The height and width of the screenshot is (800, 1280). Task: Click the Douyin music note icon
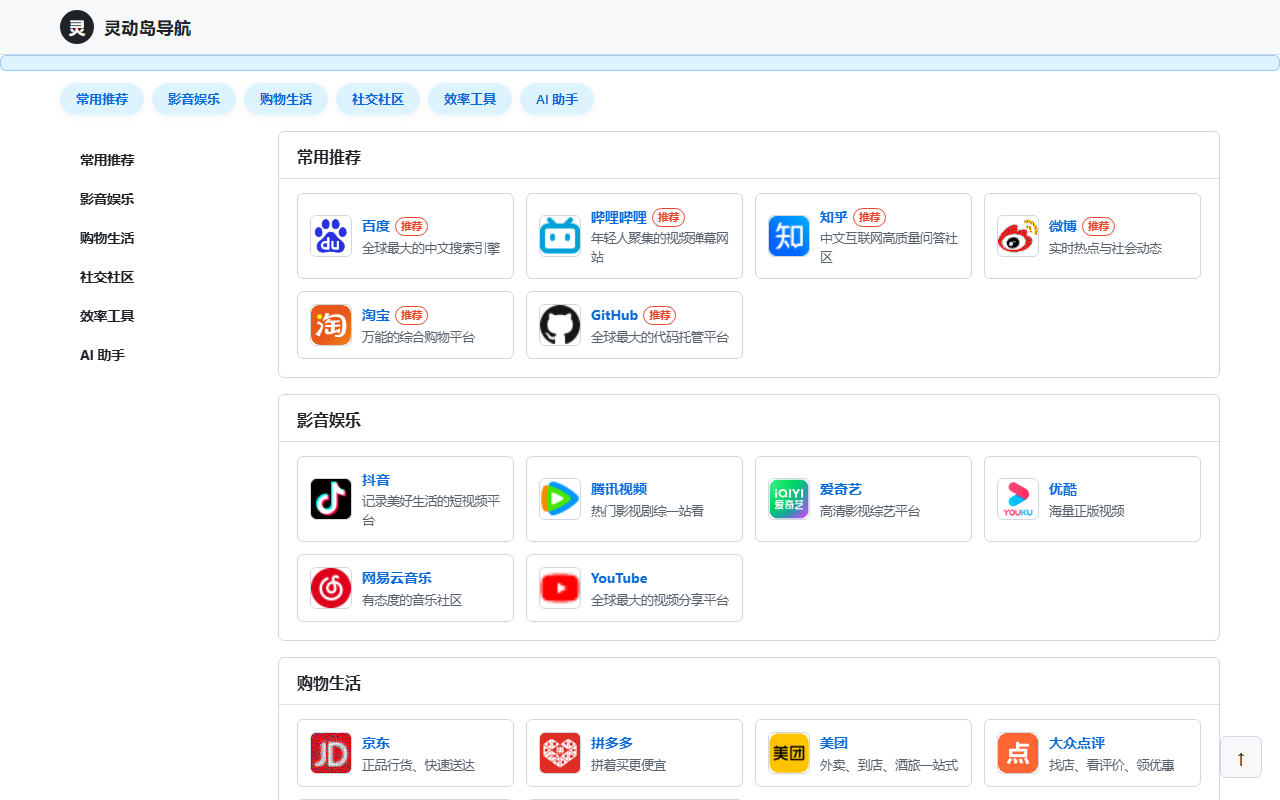(x=331, y=499)
